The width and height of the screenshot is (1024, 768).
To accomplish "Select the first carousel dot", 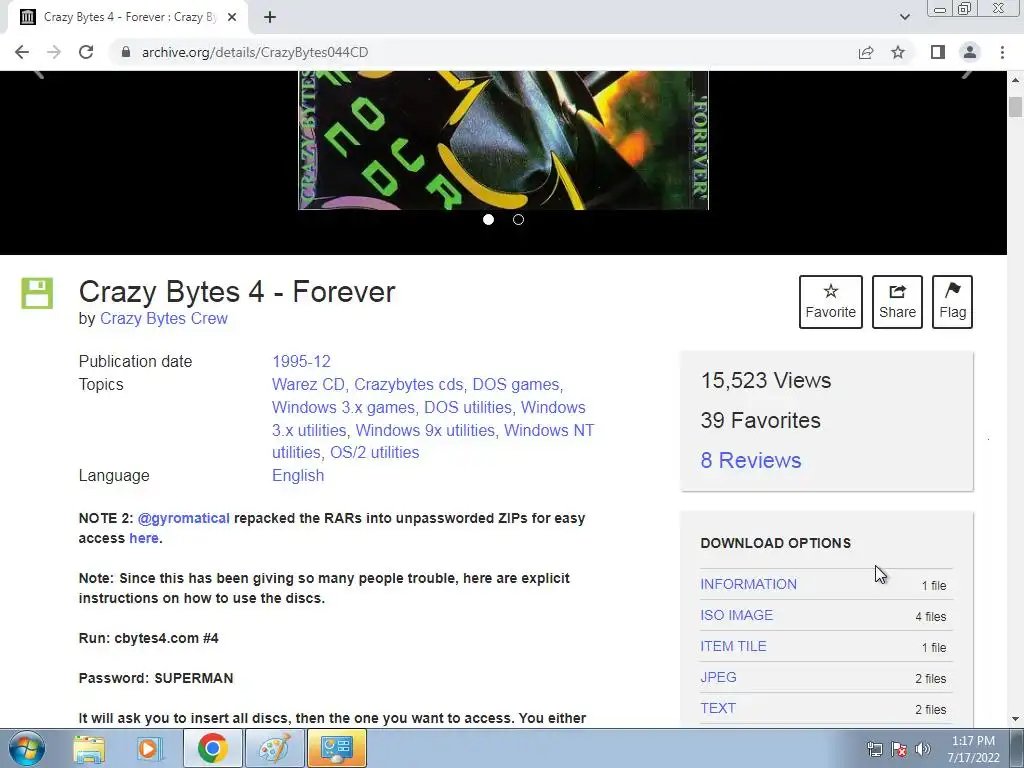I will (x=488, y=219).
